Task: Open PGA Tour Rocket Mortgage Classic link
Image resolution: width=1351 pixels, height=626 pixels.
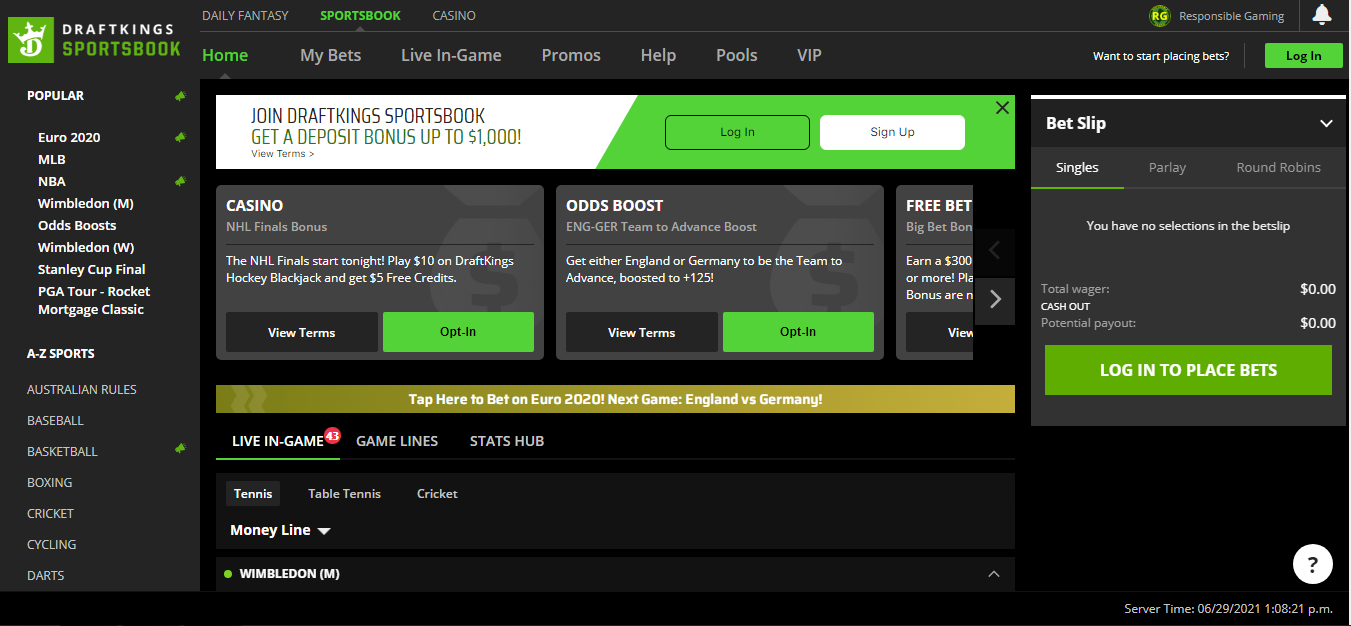Action: tap(94, 300)
